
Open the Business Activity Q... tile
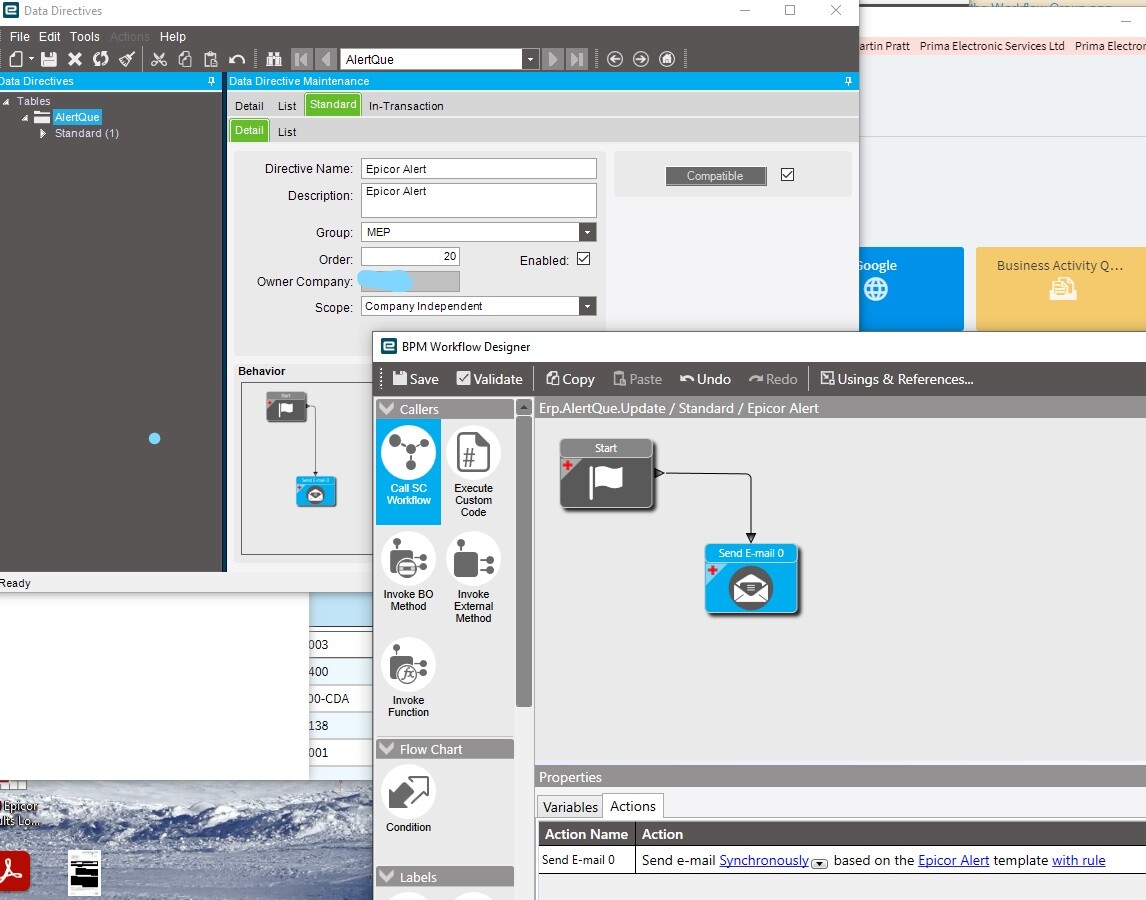coord(1060,289)
